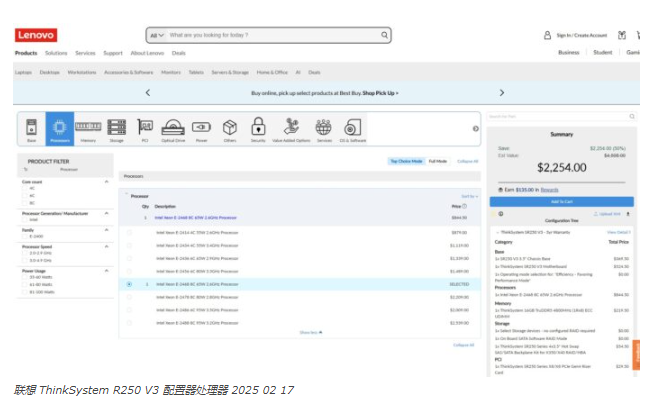Open Servers & Storage in the sub navigation
647x414 pixels.
[230, 72]
